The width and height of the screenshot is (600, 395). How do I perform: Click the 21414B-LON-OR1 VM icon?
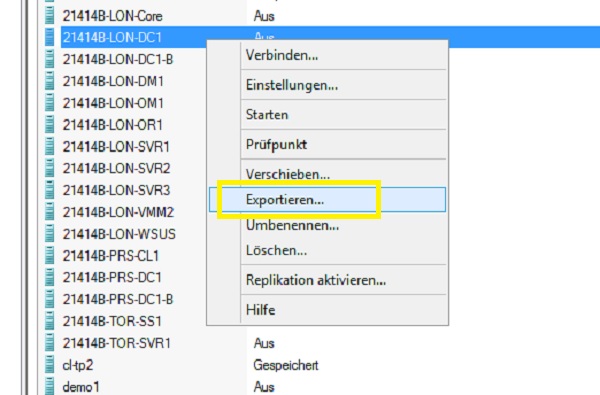tap(49, 125)
